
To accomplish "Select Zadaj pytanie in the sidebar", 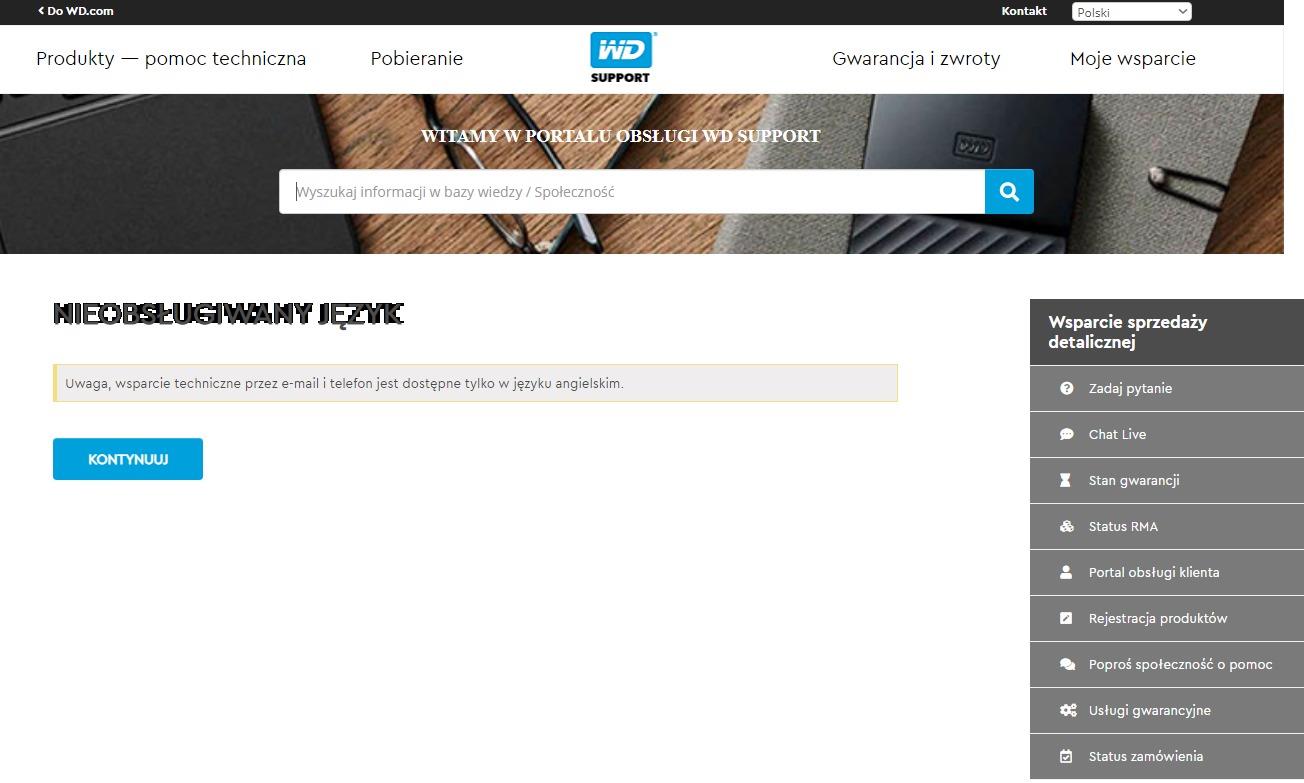I will [1167, 388].
